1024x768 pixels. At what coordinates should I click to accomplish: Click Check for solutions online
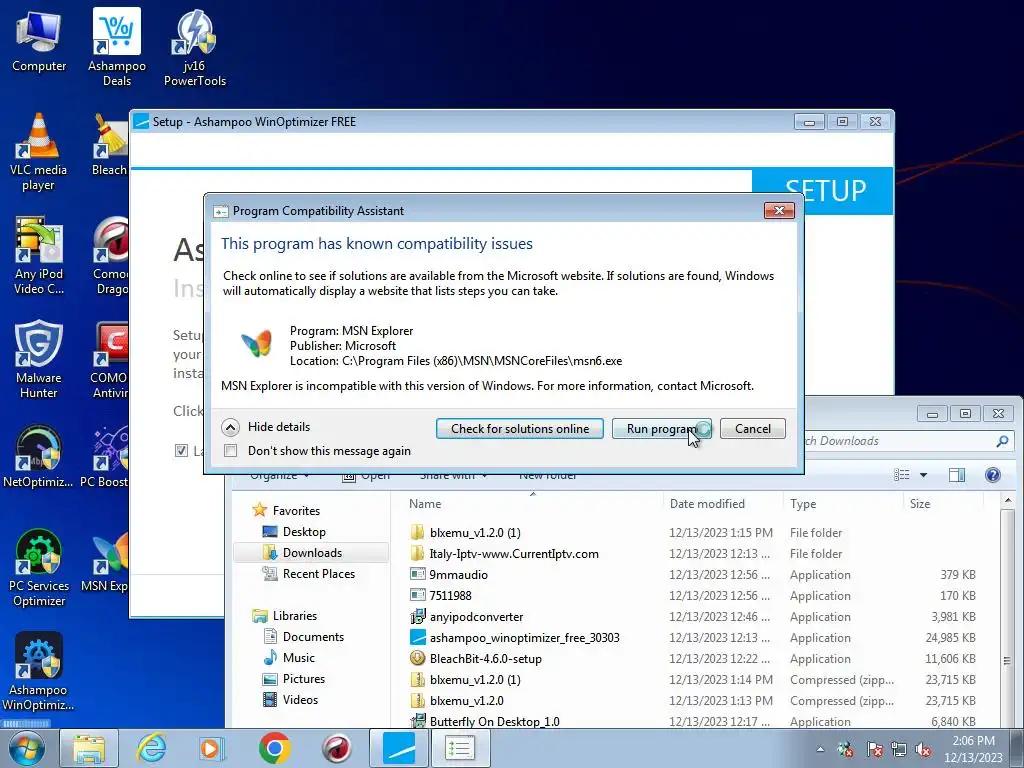[x=520, y=428]
